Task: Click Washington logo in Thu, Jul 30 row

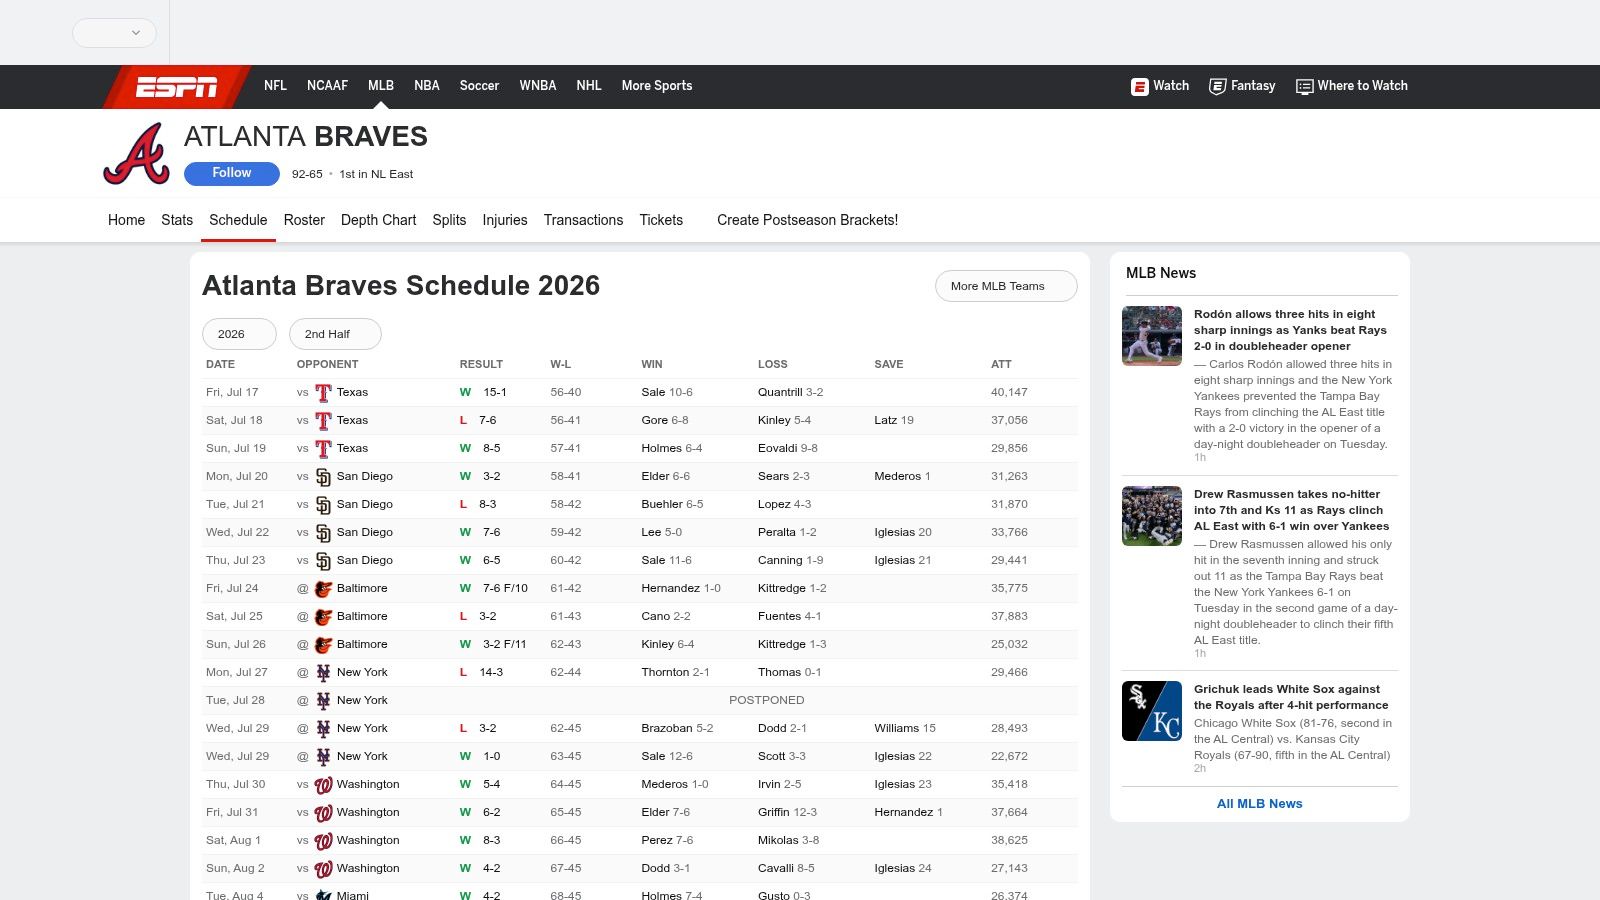Action: pyautogui.click(x=323, y=785)
